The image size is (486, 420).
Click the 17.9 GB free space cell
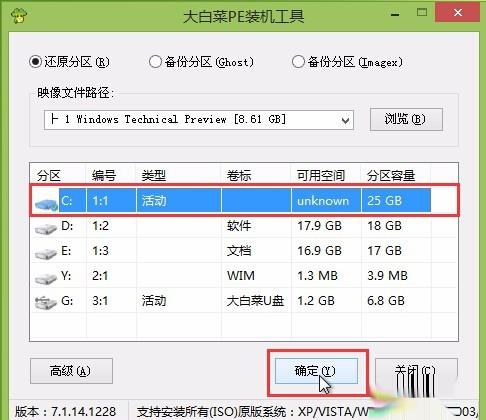pyautogui.click(x=319, y=226)
